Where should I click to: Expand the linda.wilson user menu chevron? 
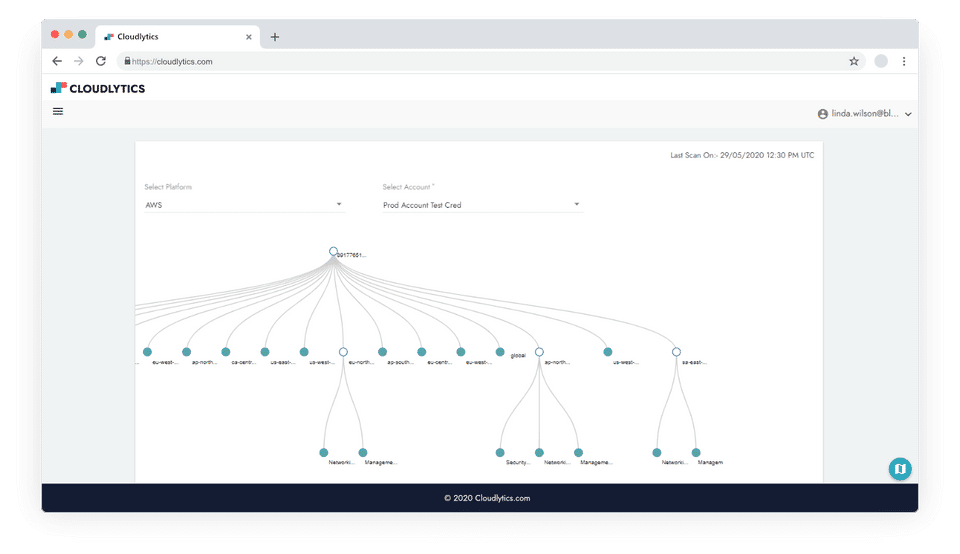(x=909, y=114)
